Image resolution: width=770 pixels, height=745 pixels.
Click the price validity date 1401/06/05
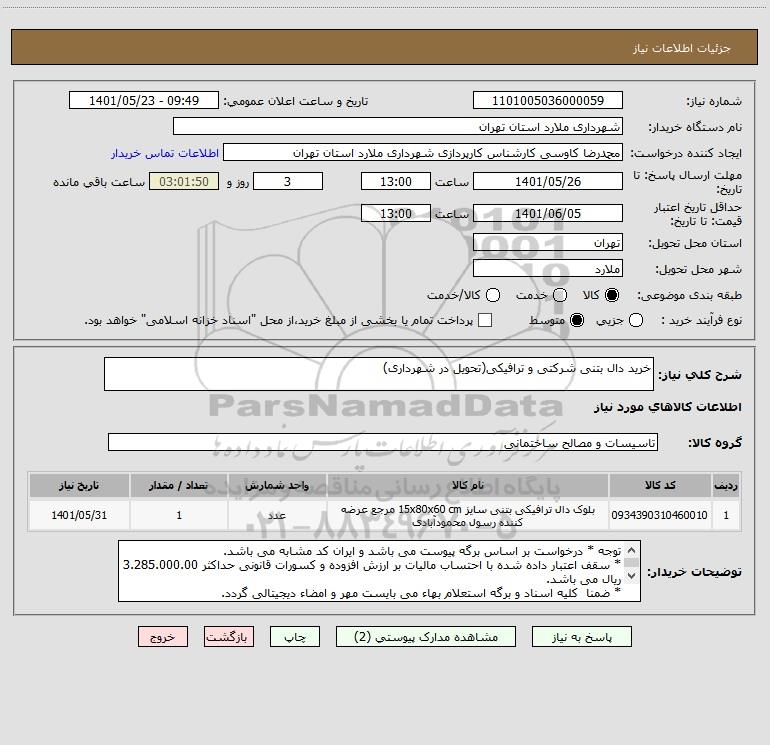click(548, 213)
